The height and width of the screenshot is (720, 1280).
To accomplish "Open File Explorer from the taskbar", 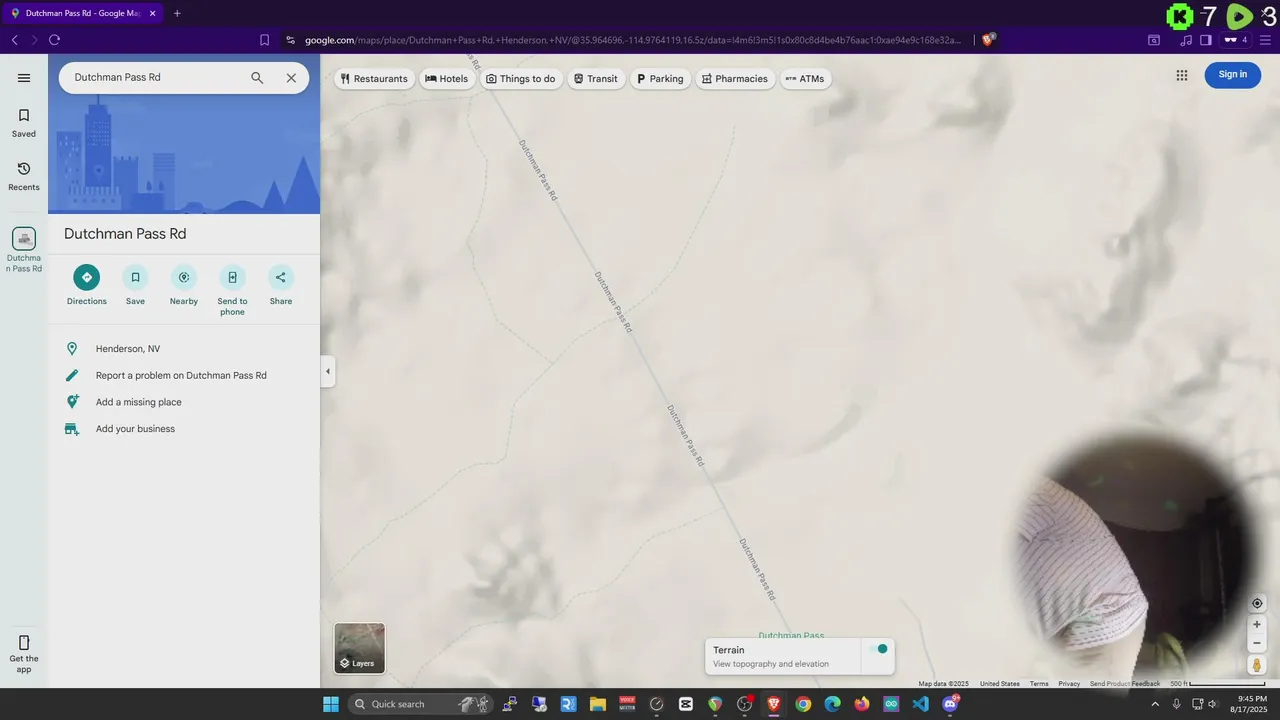I will click(x=597, y=704).
